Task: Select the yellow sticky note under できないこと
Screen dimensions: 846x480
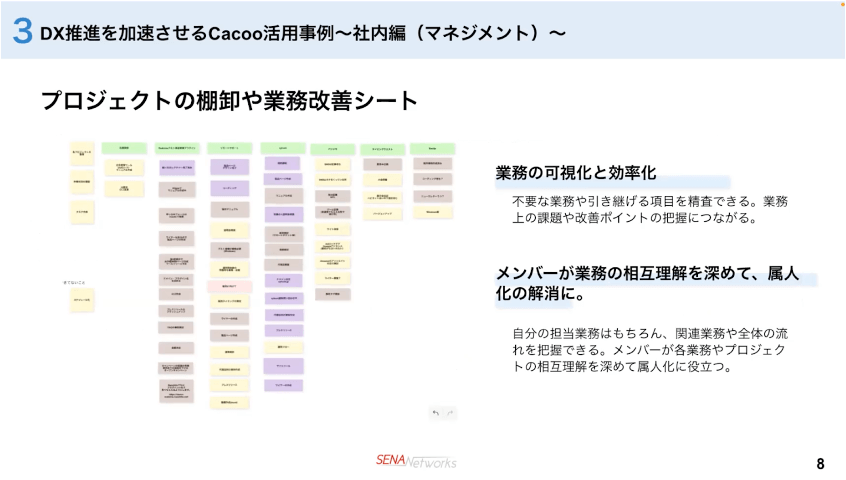Action: click(82, 300)
